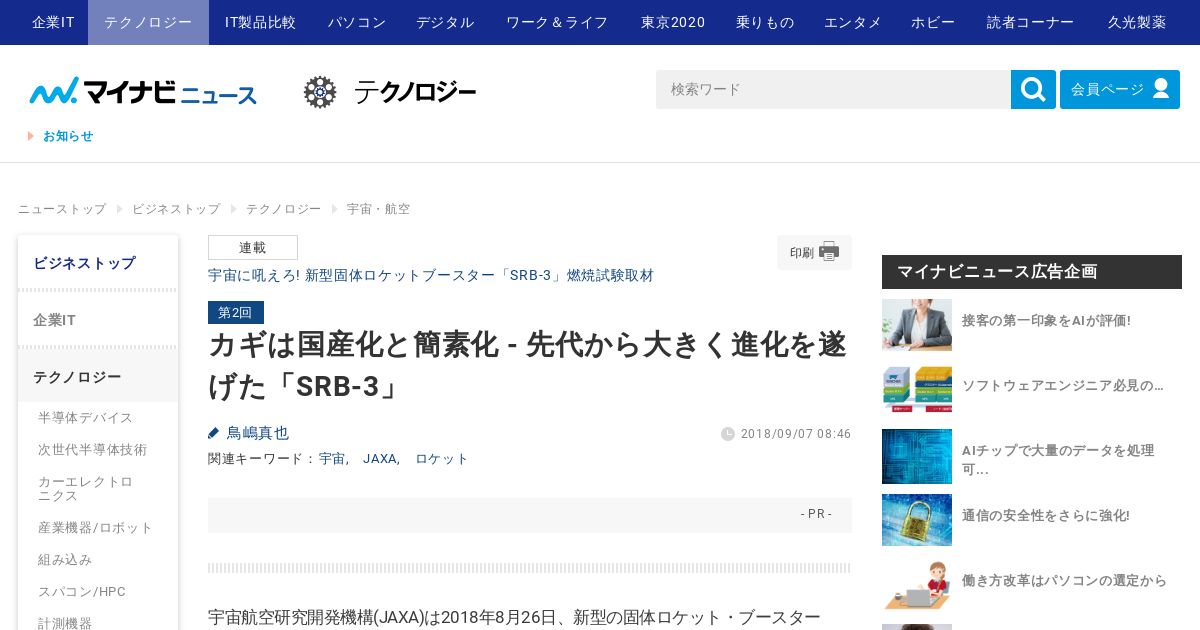Focus the 検索ワード search field
The image size is (1200, 630).
(x=833, y=89)
